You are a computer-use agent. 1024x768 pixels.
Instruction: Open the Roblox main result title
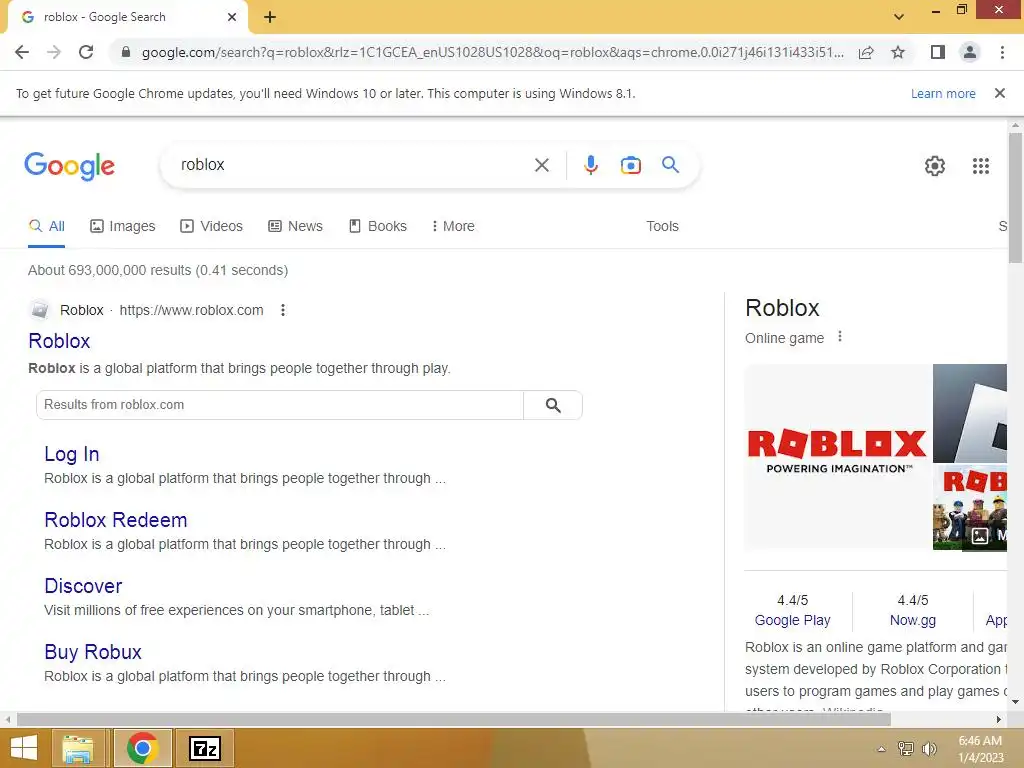pos(59,341)
